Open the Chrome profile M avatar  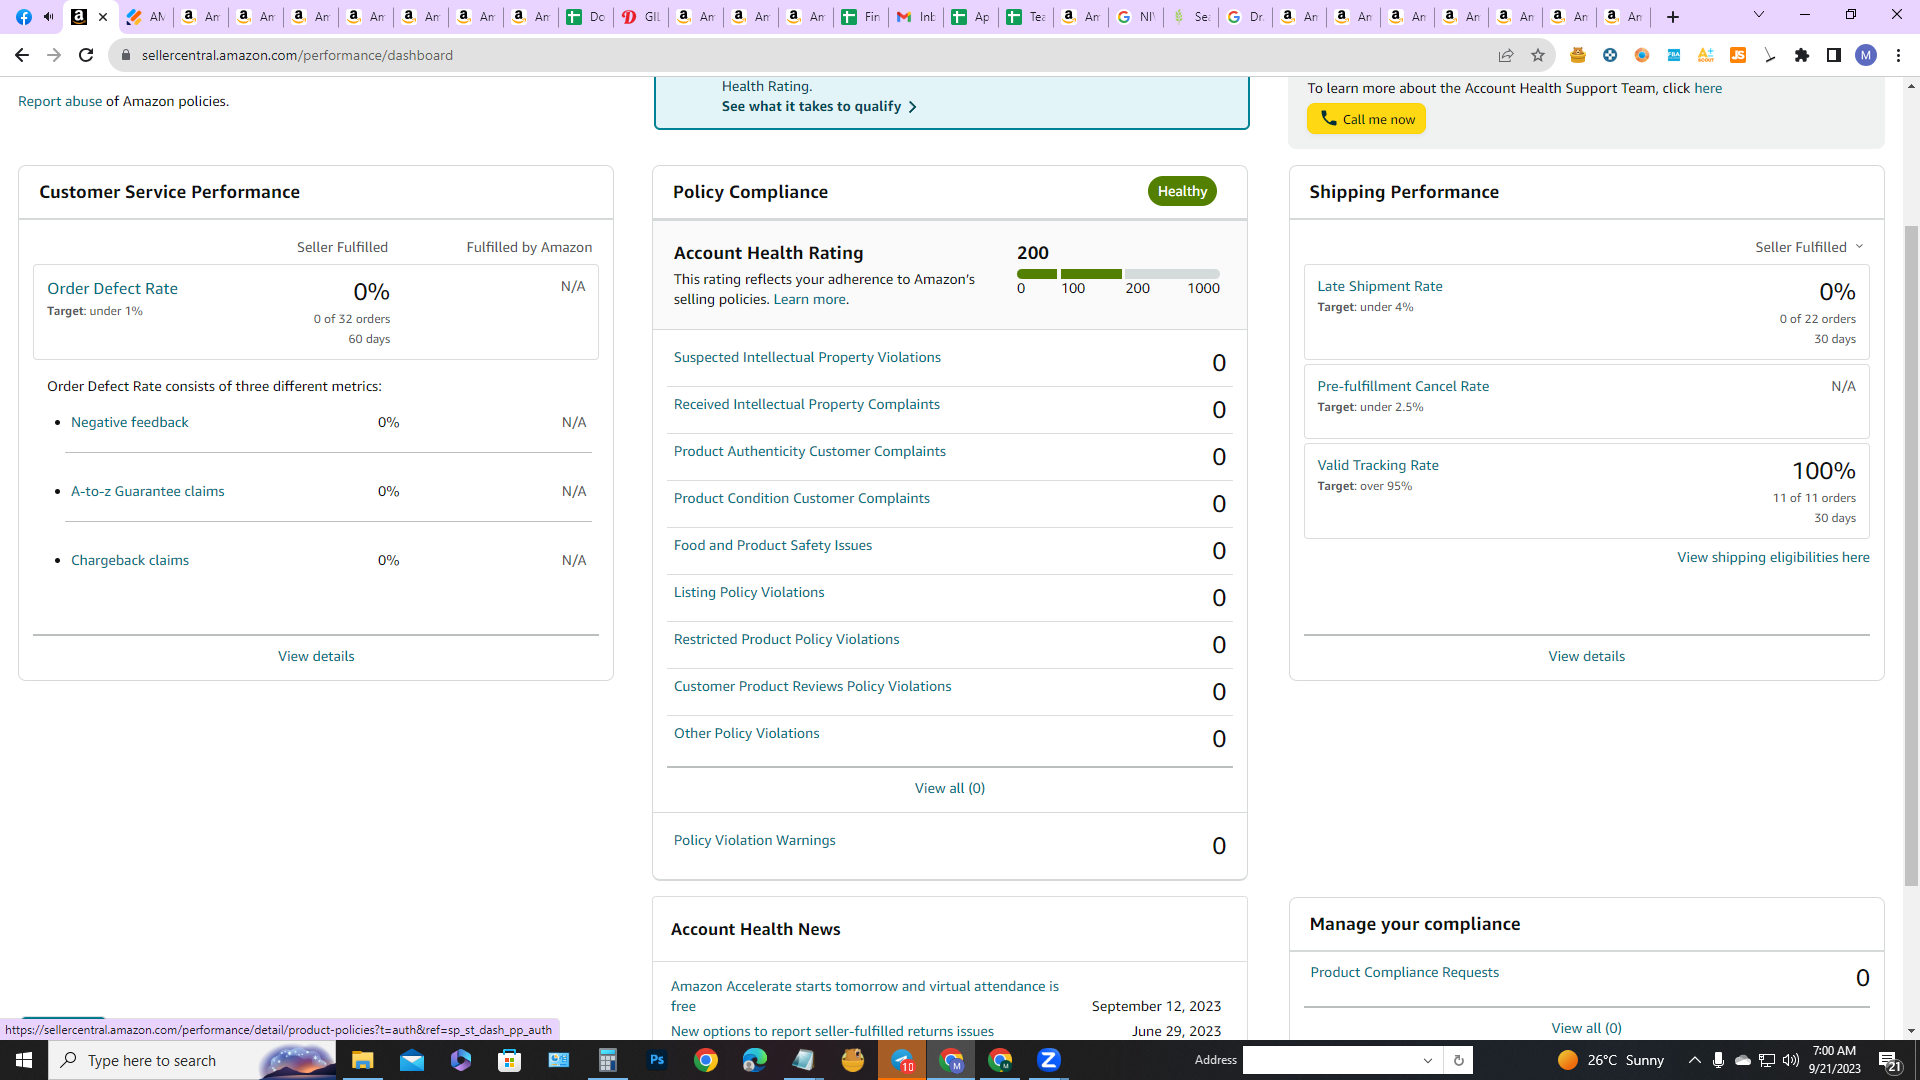(1866, 55)
